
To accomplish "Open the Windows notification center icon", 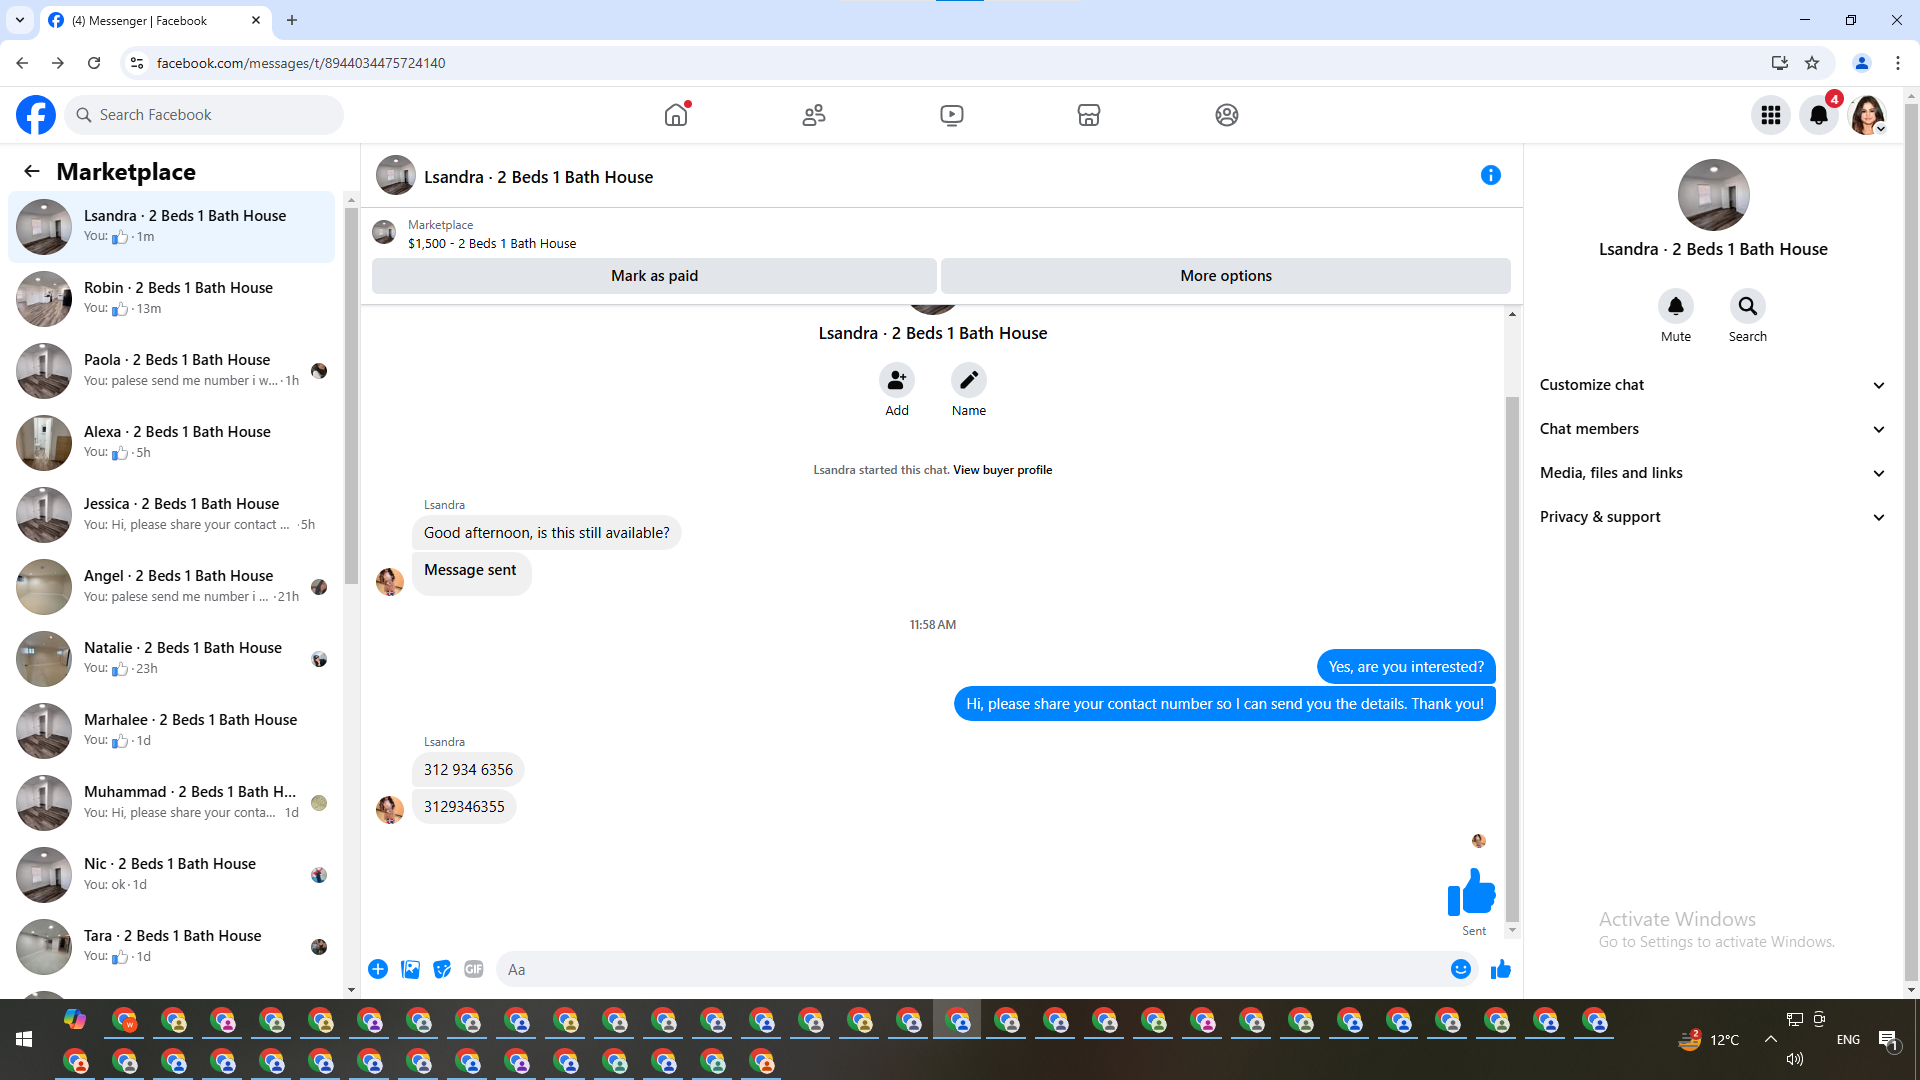I will 1888,1040.
